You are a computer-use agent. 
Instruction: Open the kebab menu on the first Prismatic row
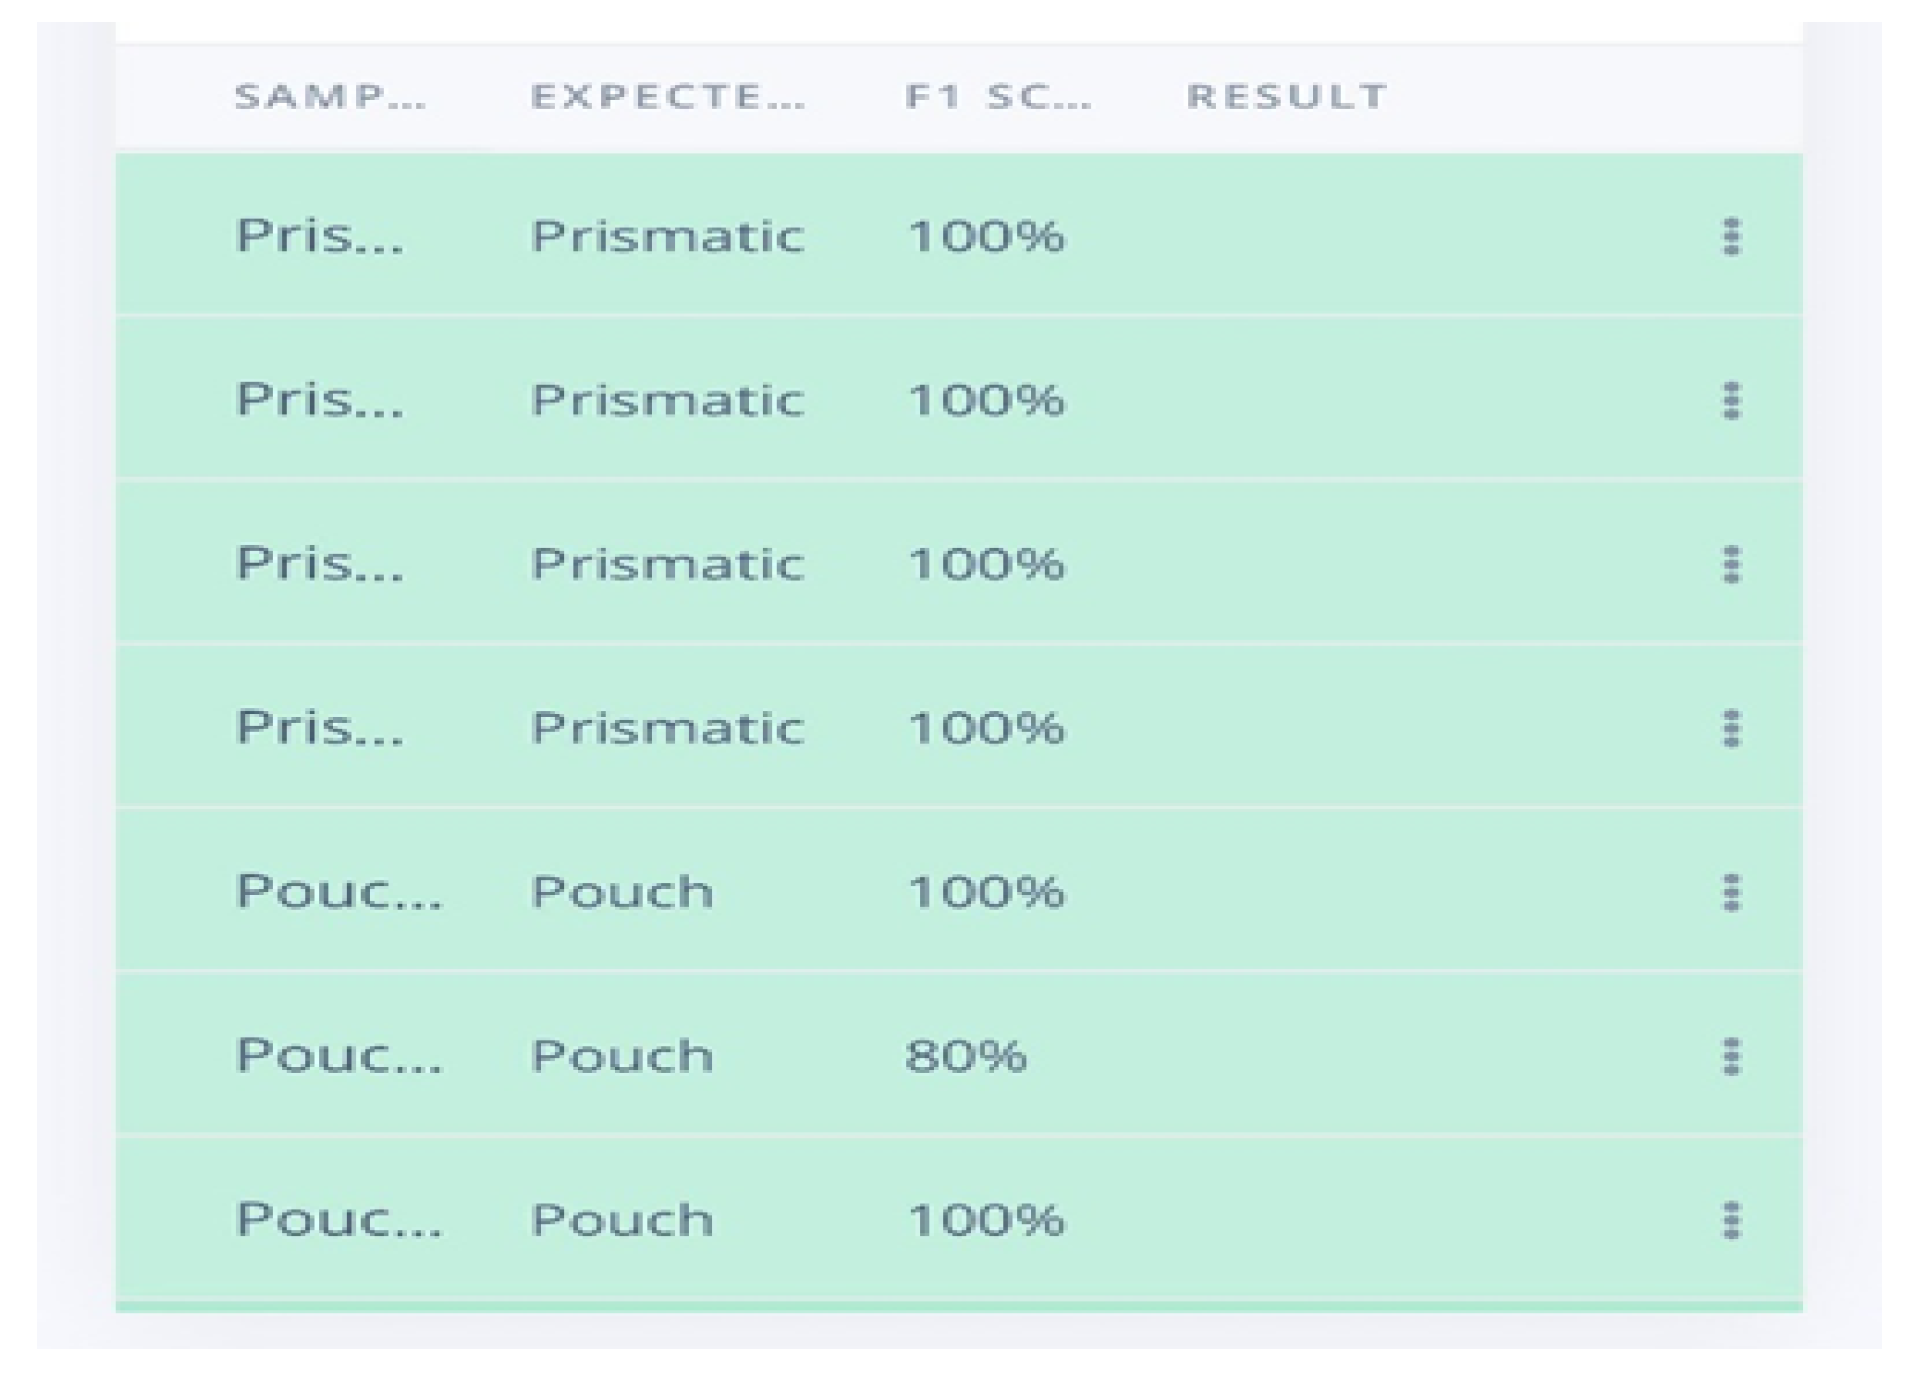tap(1733, 235)
